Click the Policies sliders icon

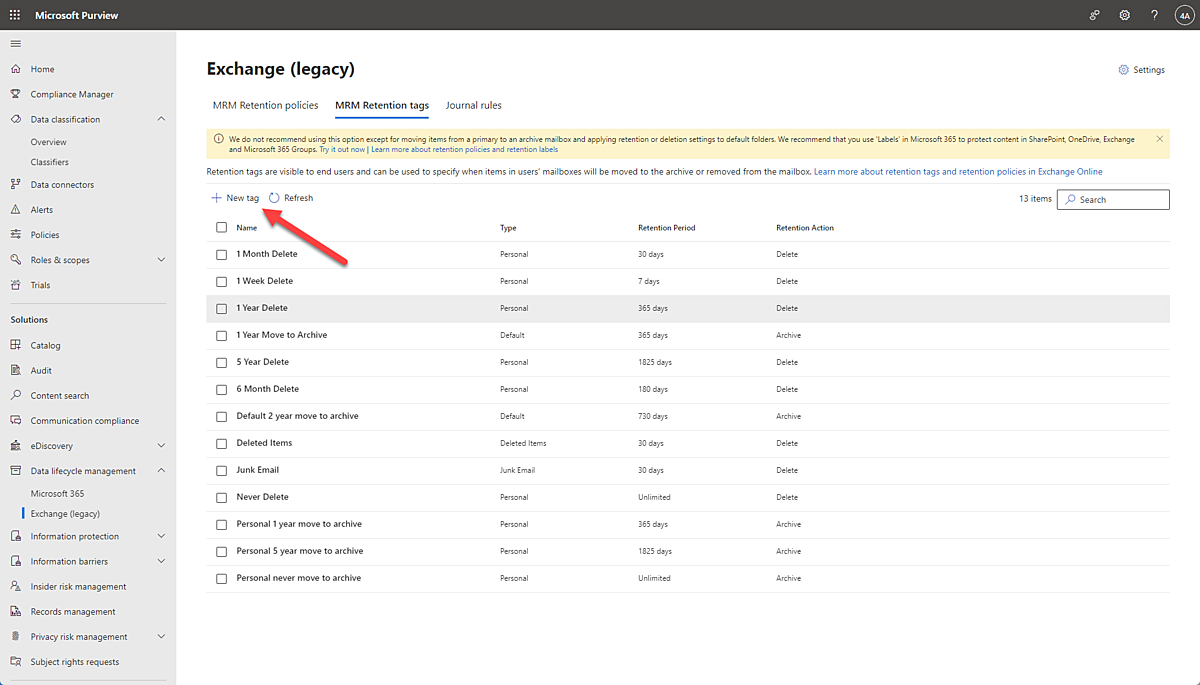(15, 235)
